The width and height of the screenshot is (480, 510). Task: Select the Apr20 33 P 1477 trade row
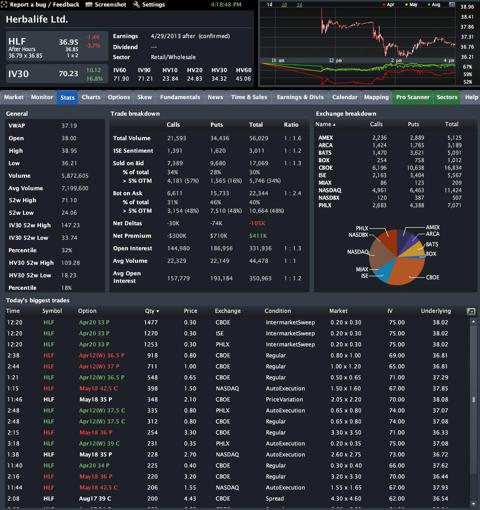pyautogui.click(x=237, y=322)
